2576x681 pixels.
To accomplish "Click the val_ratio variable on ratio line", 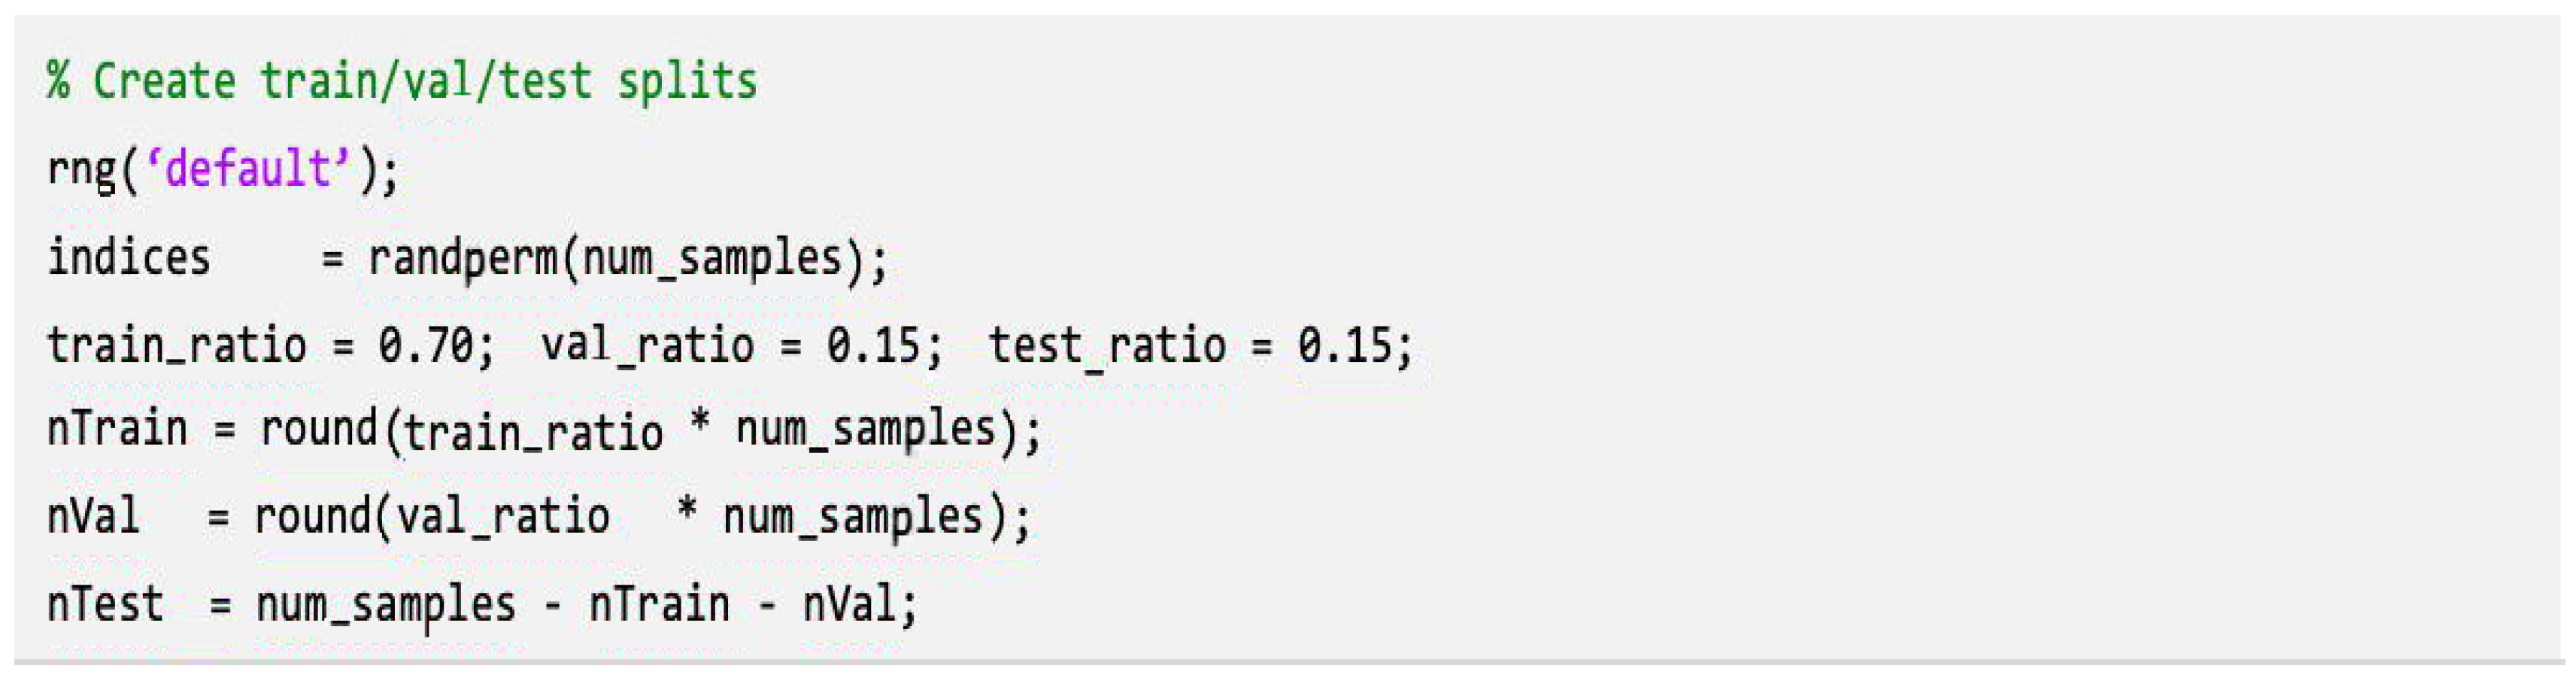I will (647, 346).
